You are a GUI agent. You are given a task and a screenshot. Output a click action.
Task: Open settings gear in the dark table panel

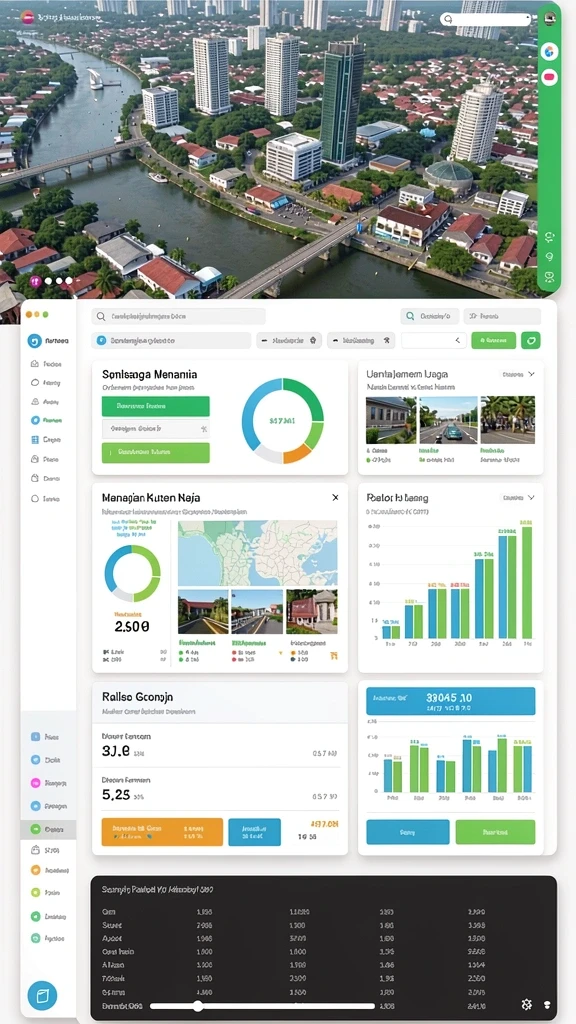[526, 1005]
